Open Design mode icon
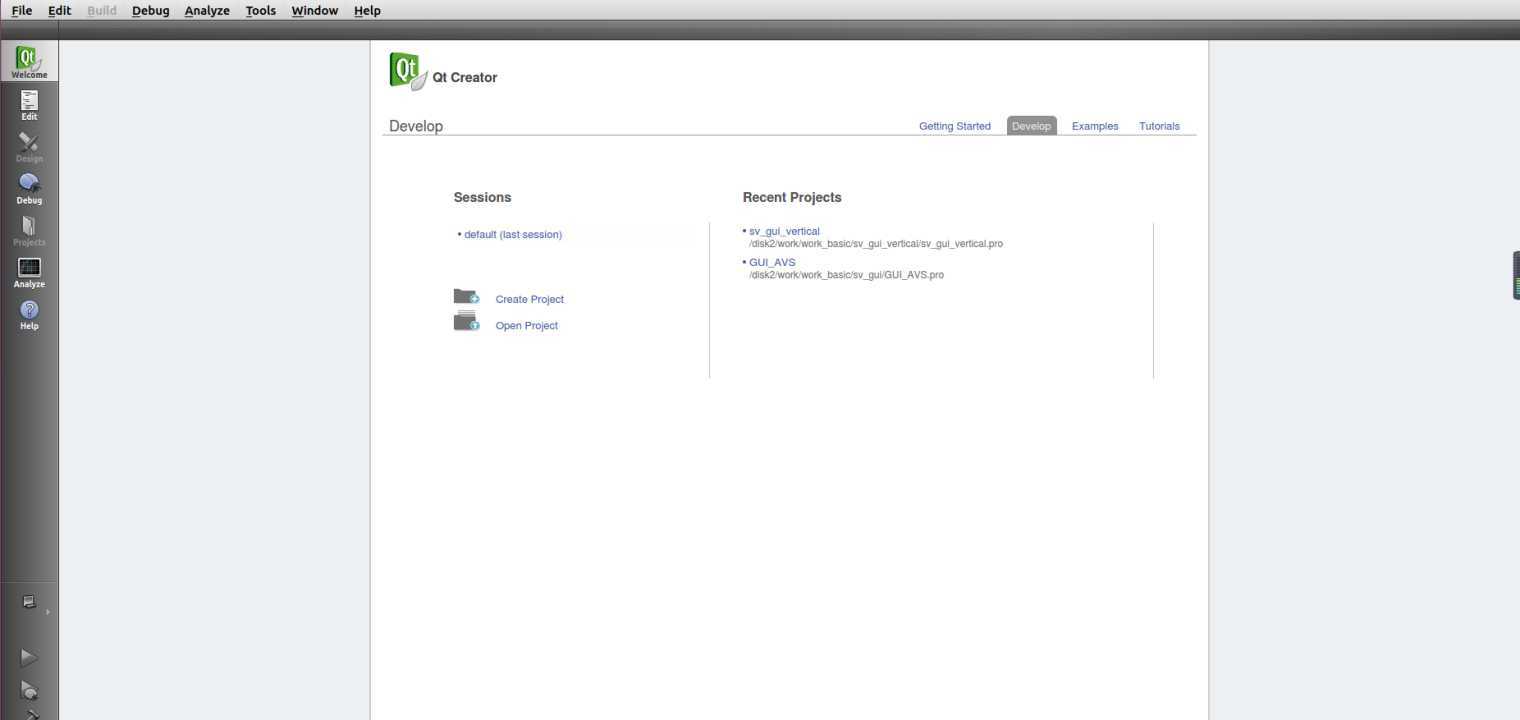 [29, 147]
